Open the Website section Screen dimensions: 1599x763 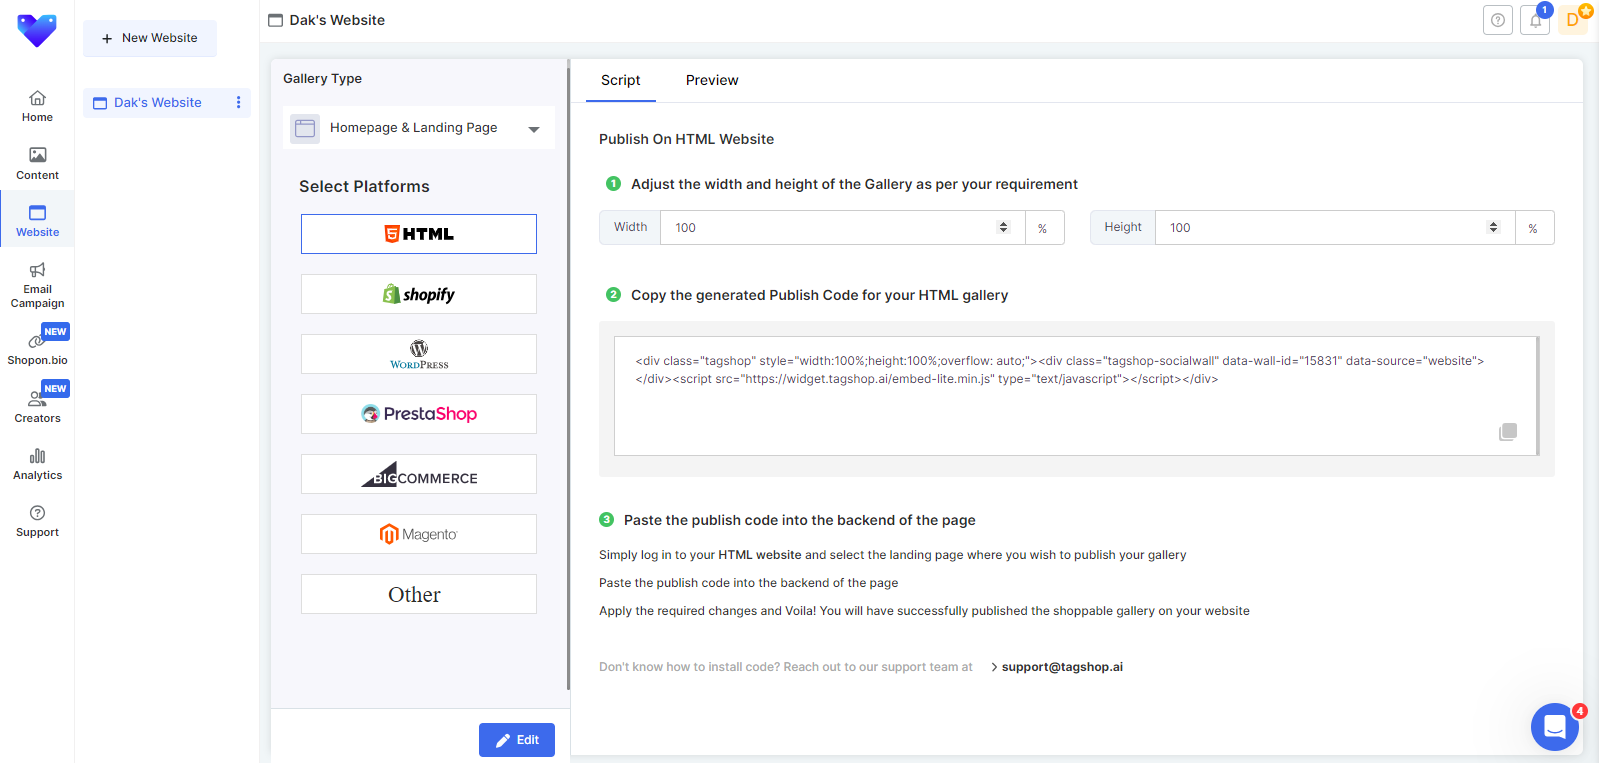point(37,220)
